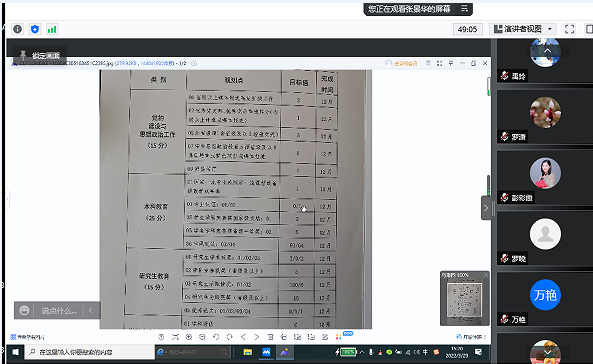Click the blue security shield icon
The height and width of the screenshot is (364, 593).
pos(35,29)
